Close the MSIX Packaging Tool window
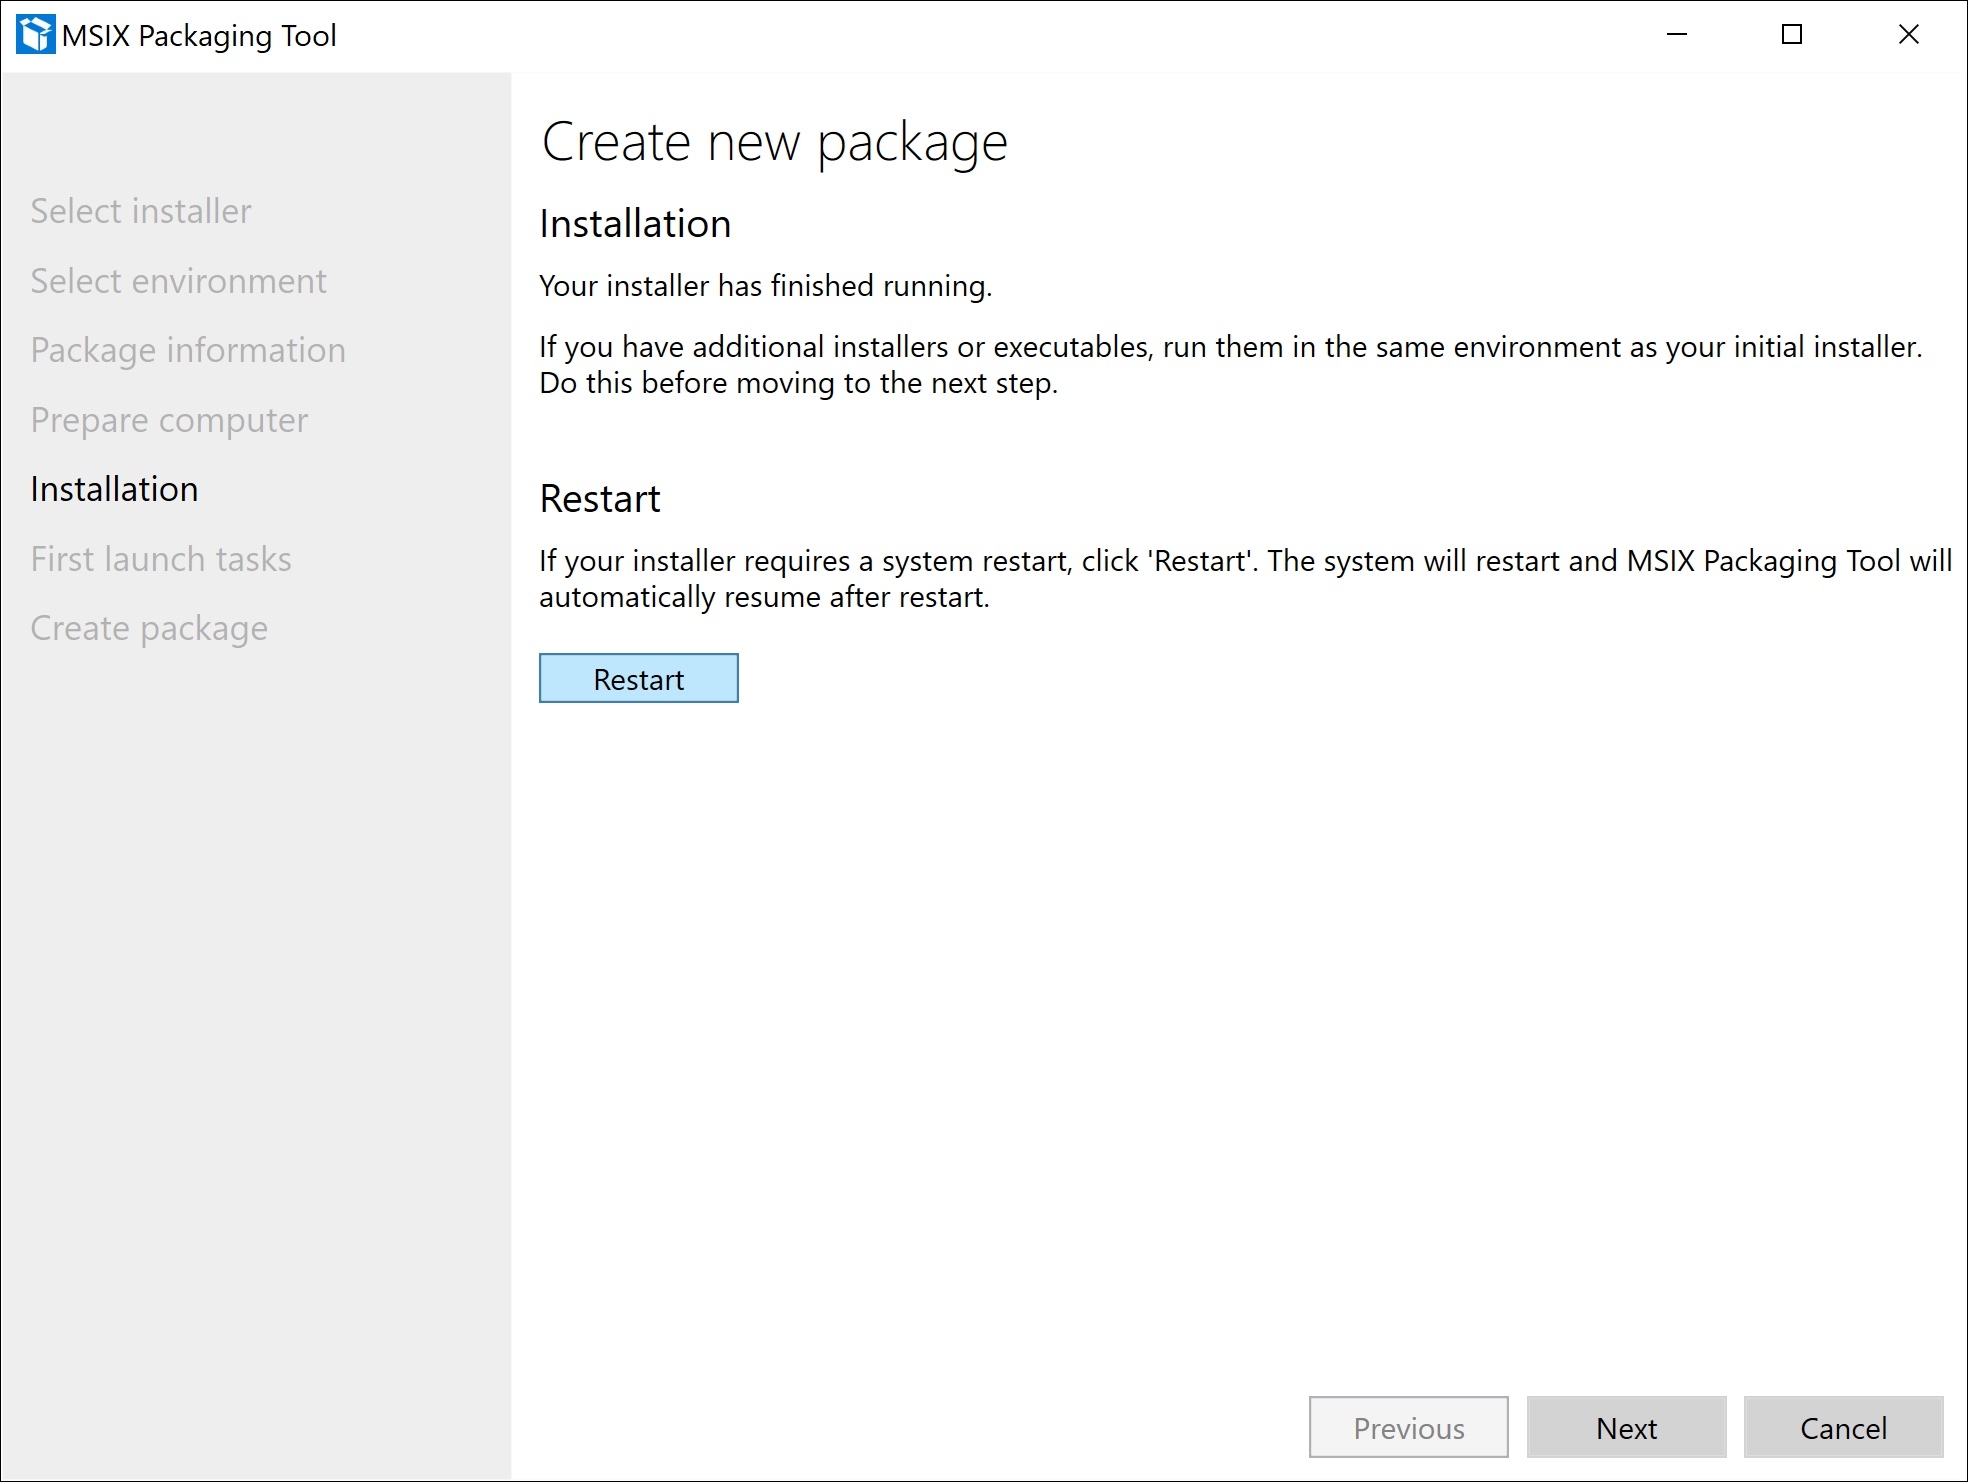 coord(1908,35)
